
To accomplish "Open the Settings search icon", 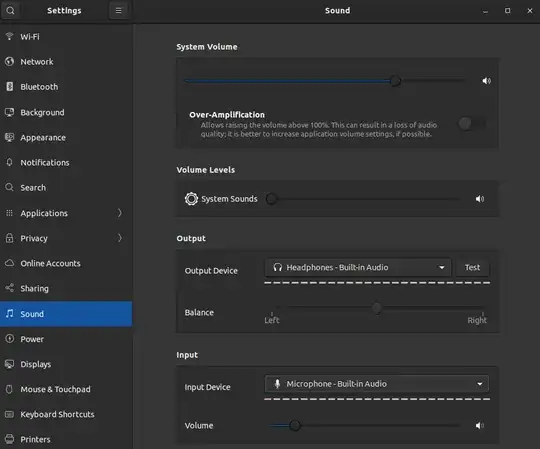I will (10, 11).
